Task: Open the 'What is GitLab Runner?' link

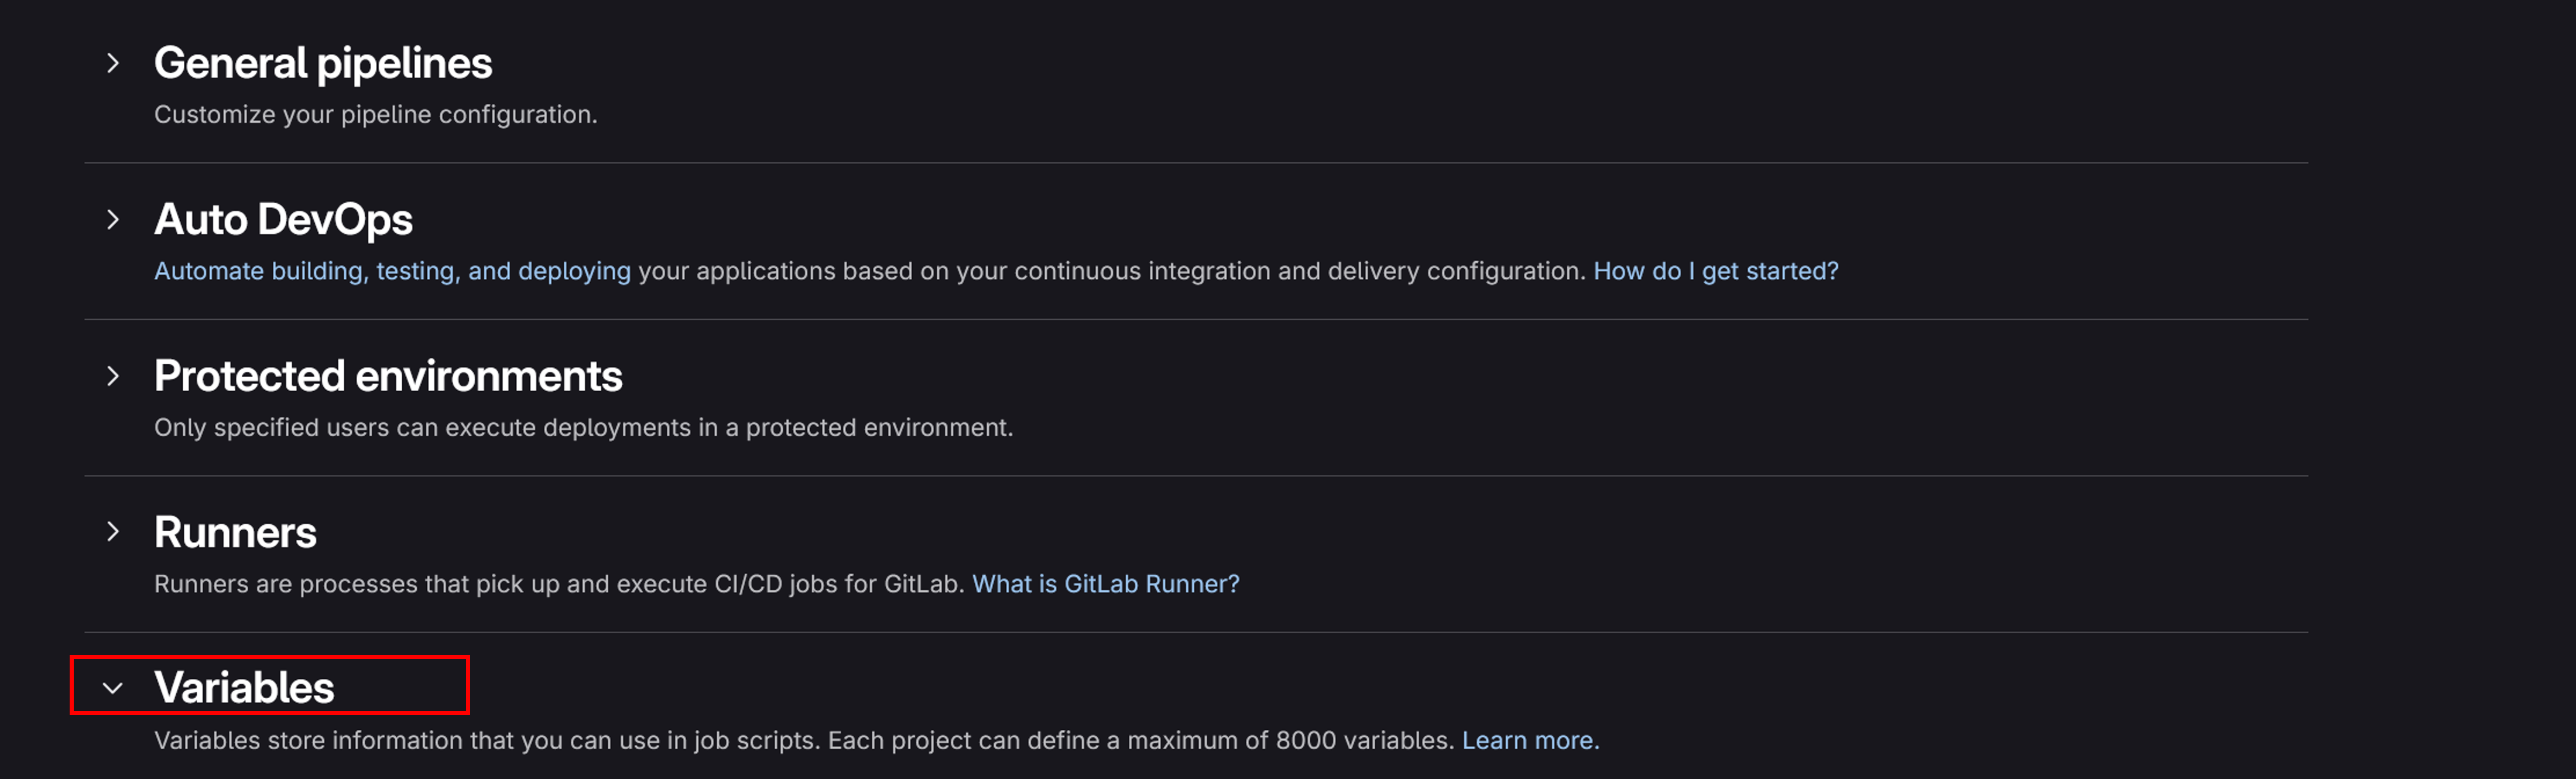Action: pyautogui.click(x=1105, y=584)
